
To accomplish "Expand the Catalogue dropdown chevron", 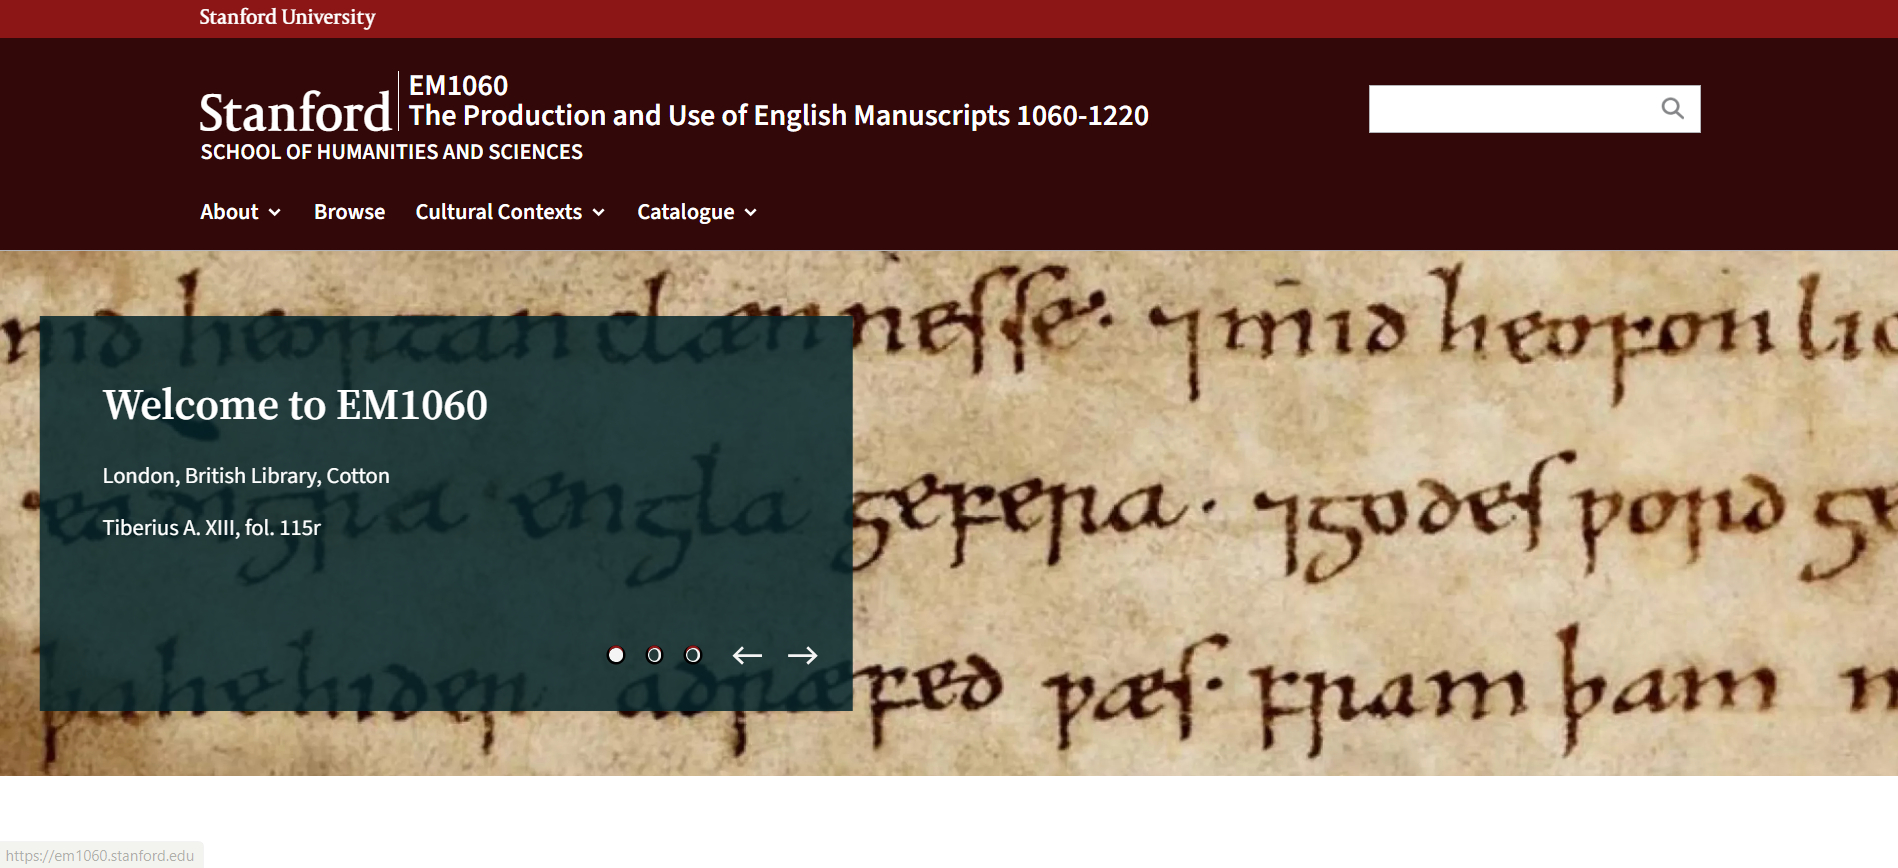I will (751, 212).
